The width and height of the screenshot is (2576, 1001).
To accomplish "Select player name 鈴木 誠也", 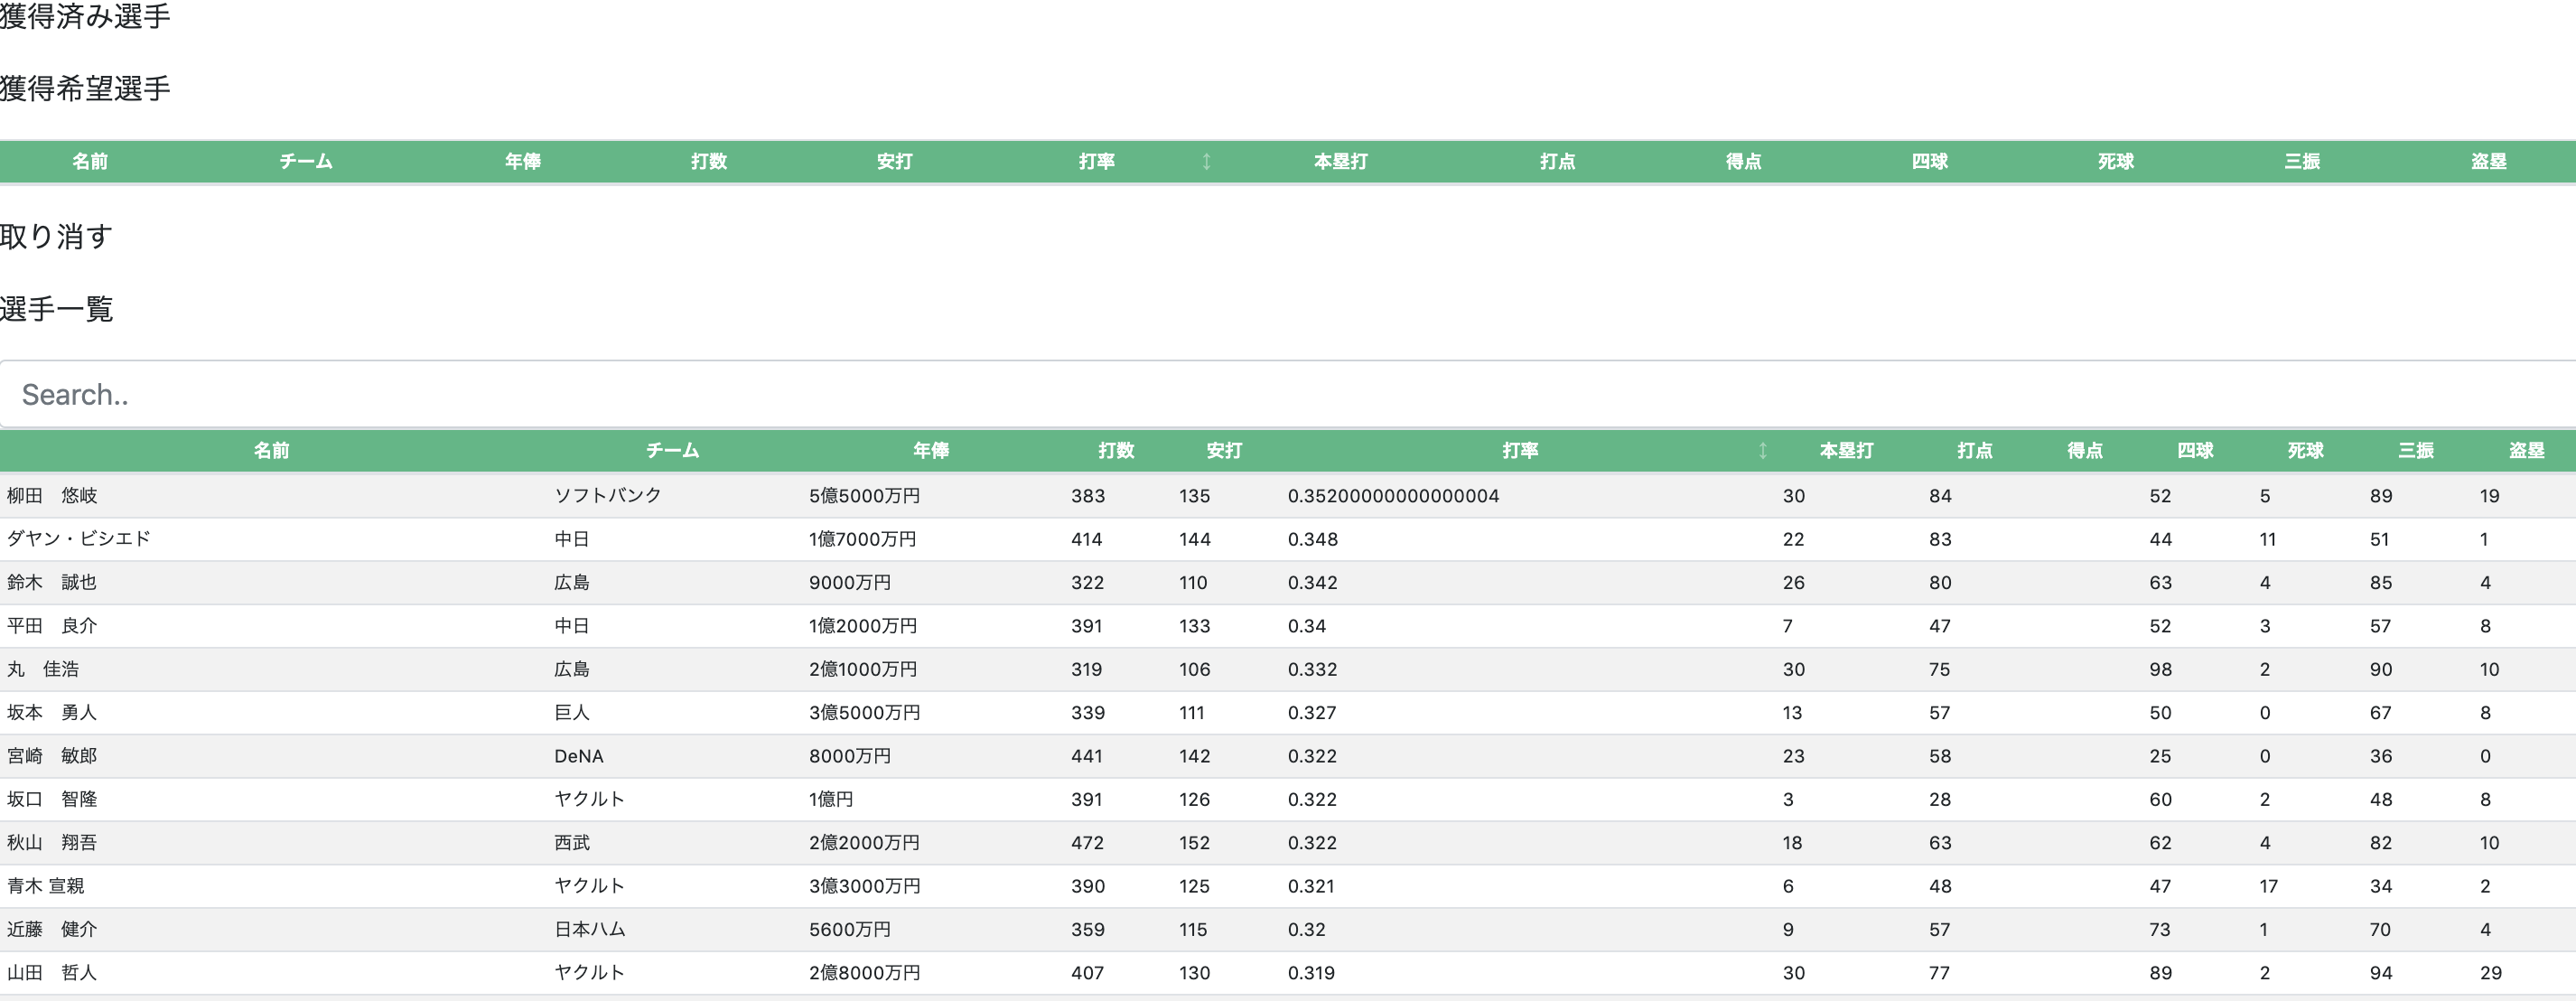I will pos(52,583).
